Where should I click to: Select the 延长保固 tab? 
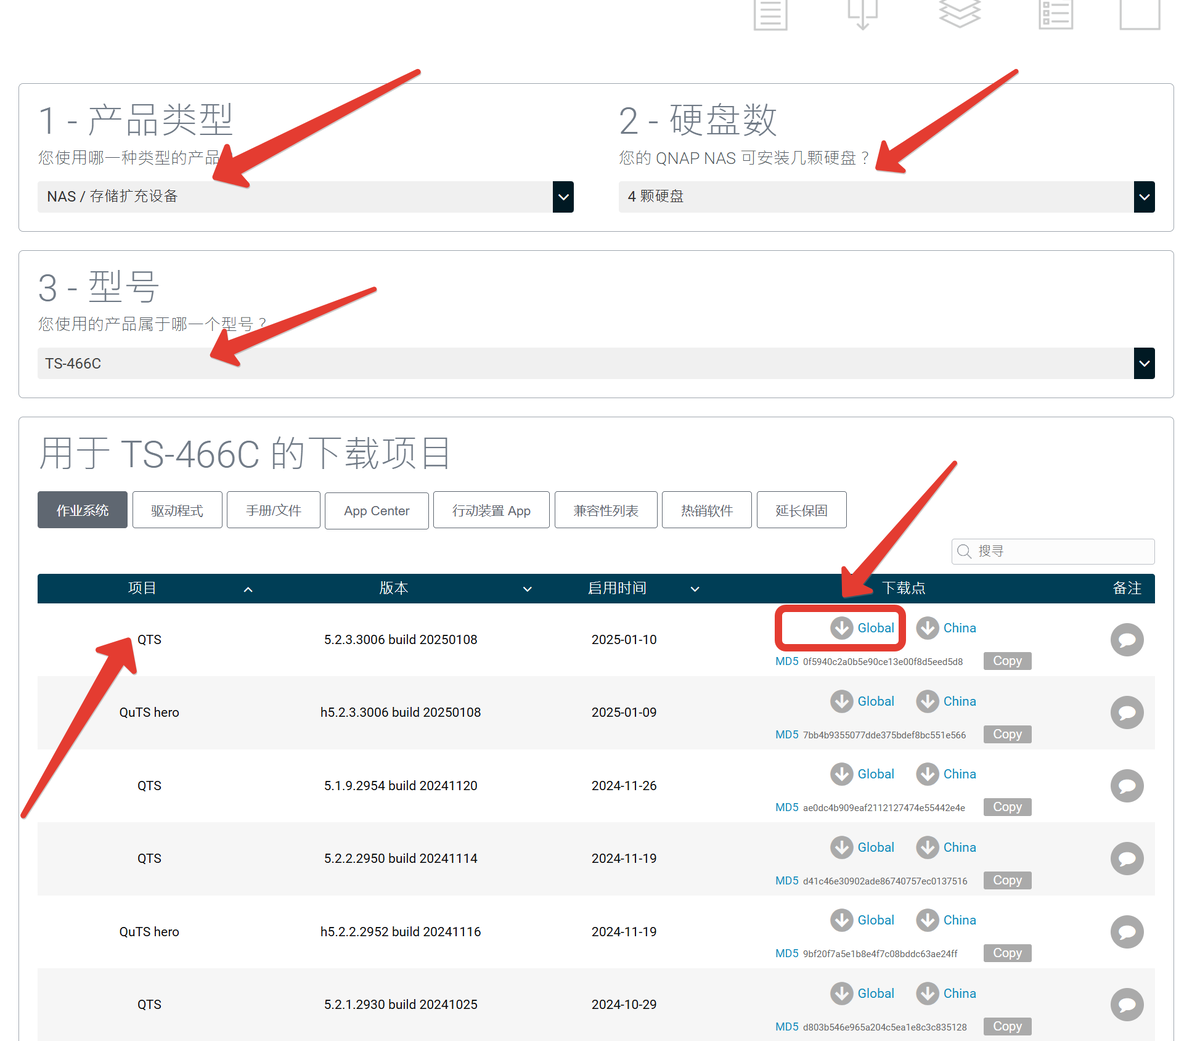pyautogui.click(x=802, y=510)
